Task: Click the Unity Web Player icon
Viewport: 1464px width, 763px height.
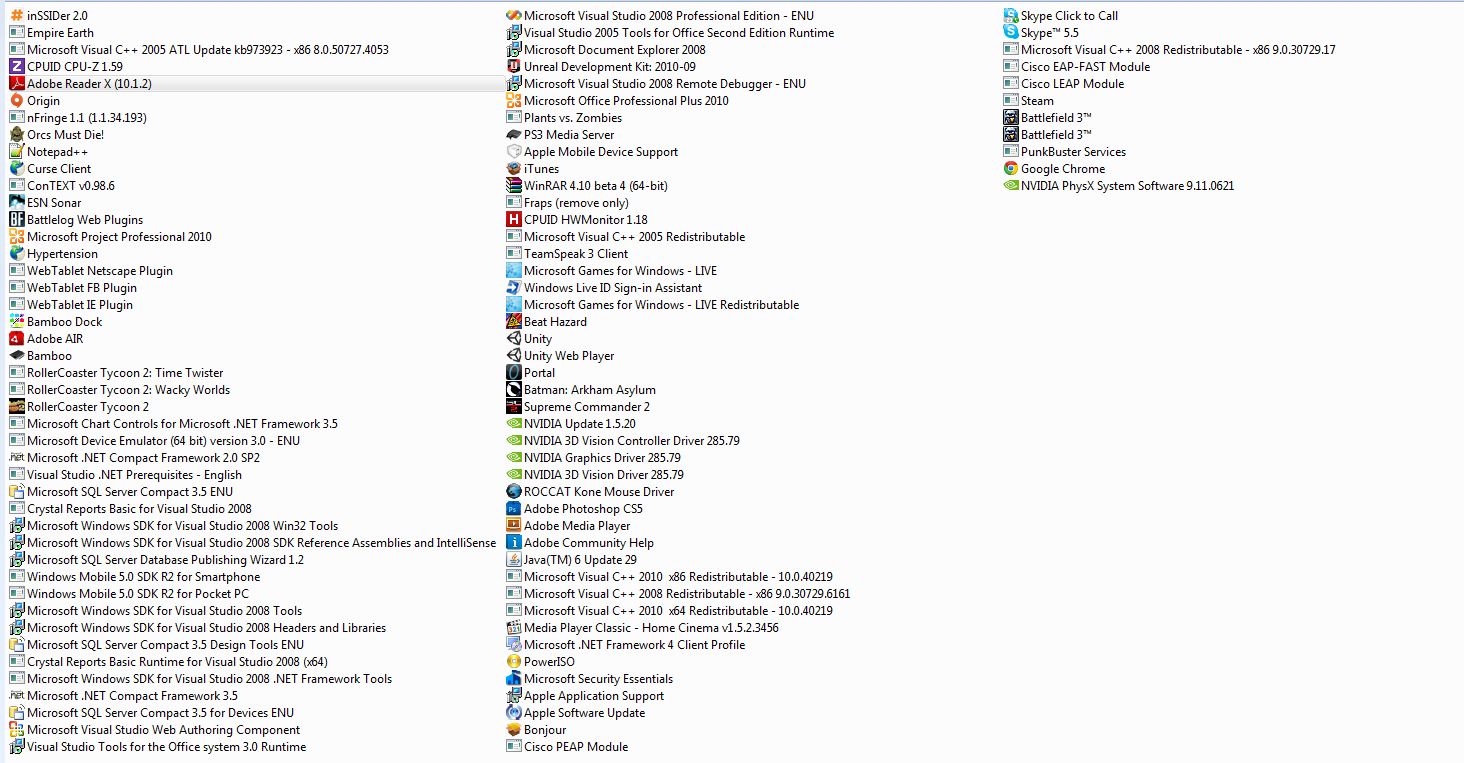Action: coord(514,356)
